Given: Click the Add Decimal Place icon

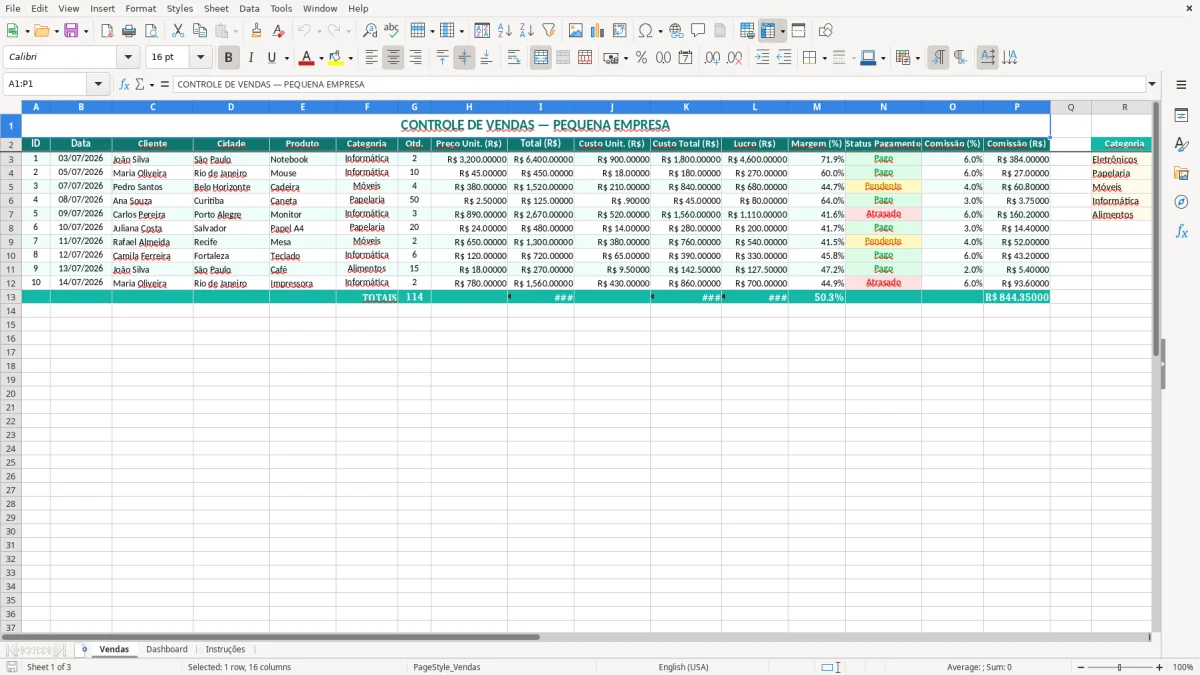Looking at the screenshot, I should click(712, 58).
